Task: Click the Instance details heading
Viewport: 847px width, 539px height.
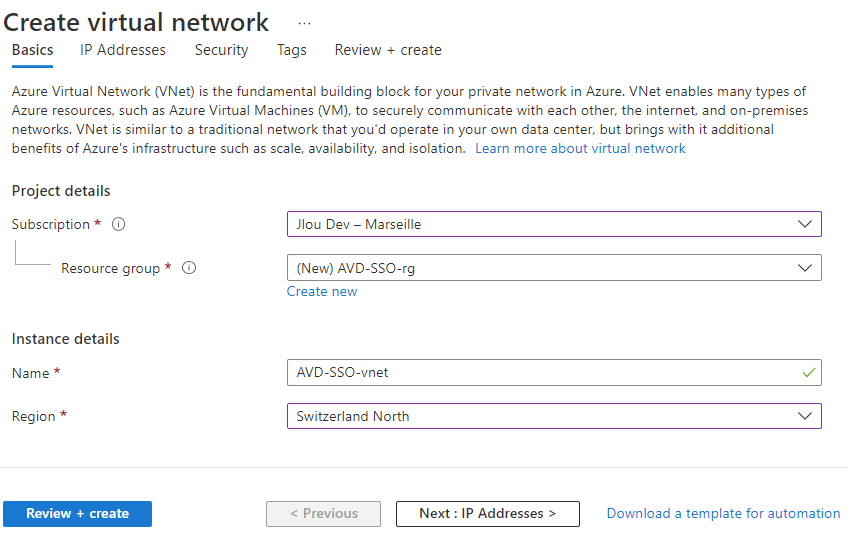Action: pyautogui.click(x=65, y=339)
